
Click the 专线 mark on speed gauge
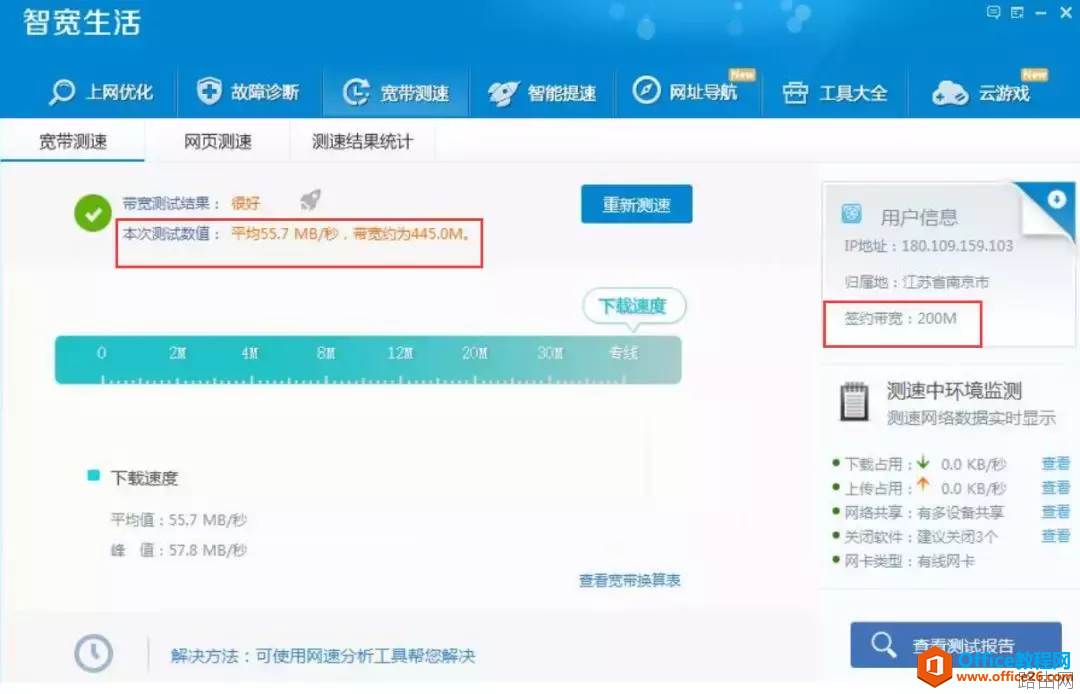623,353
